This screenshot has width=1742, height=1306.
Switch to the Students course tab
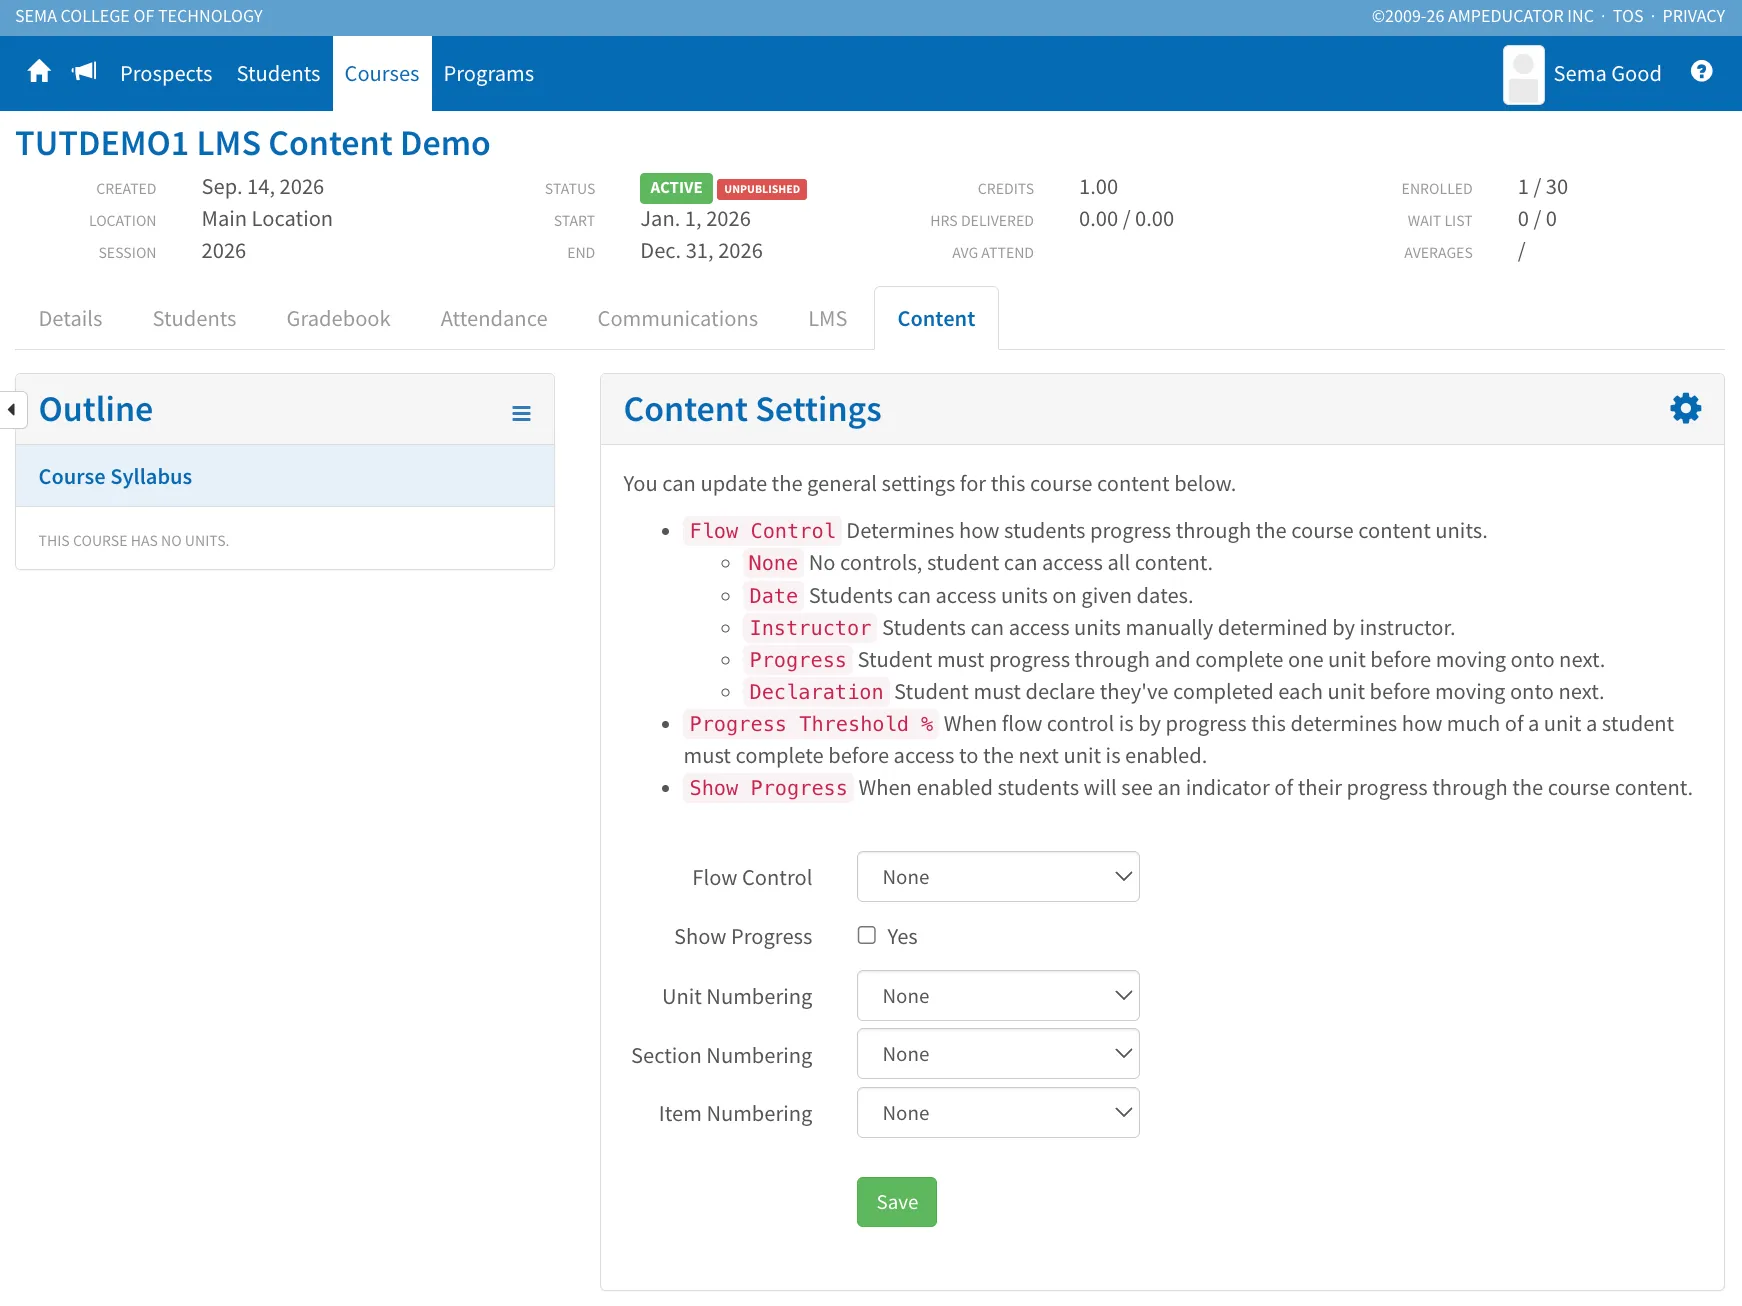tap(194, 319)
